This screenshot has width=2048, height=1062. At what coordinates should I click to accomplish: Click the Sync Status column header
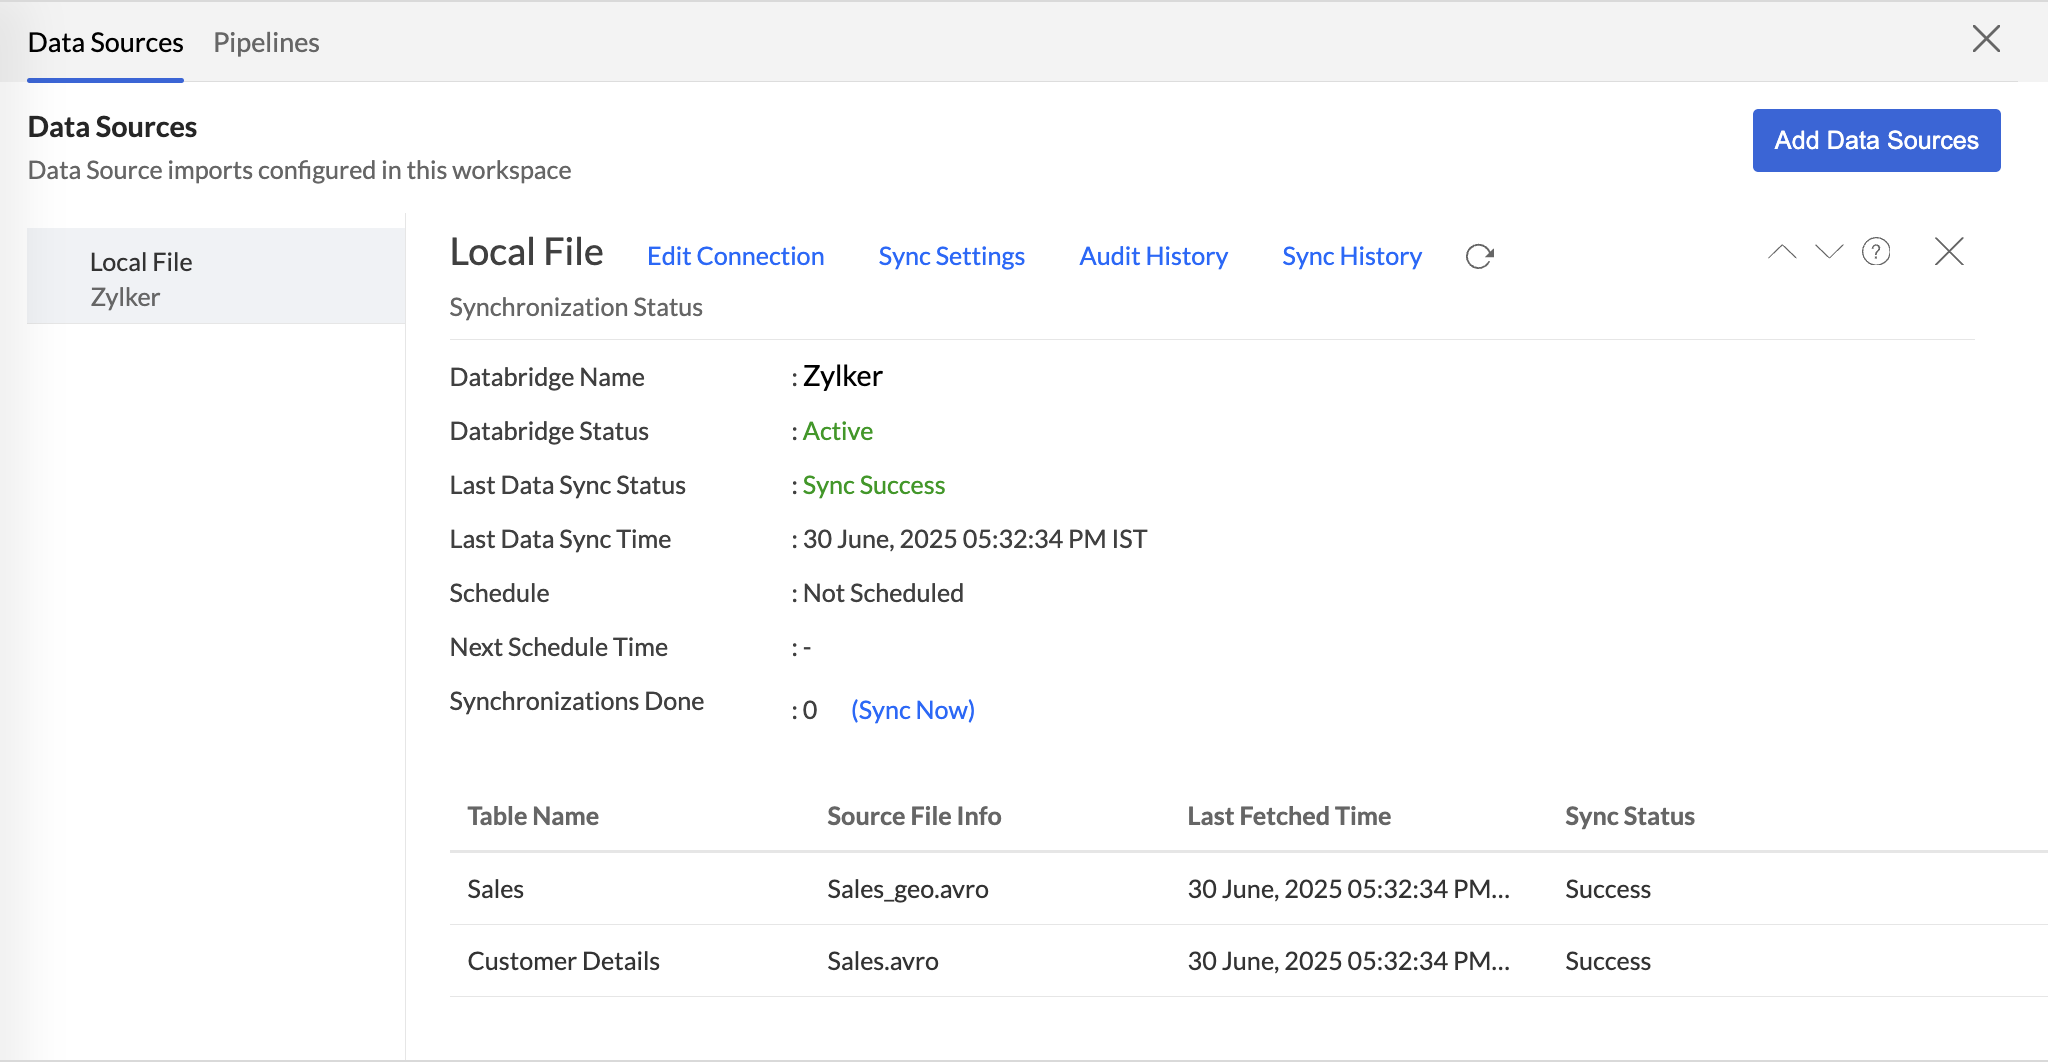(x=1629, y=816)
